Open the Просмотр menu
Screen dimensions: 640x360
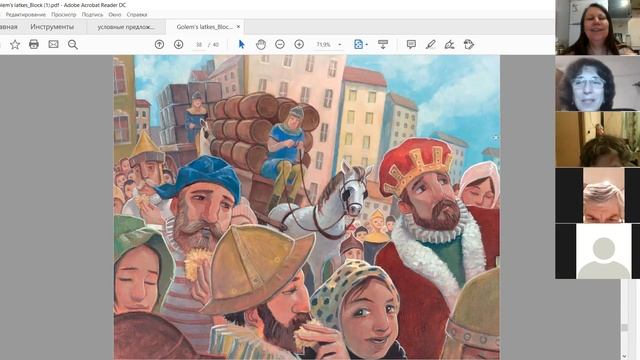click(x=64, y=14)
